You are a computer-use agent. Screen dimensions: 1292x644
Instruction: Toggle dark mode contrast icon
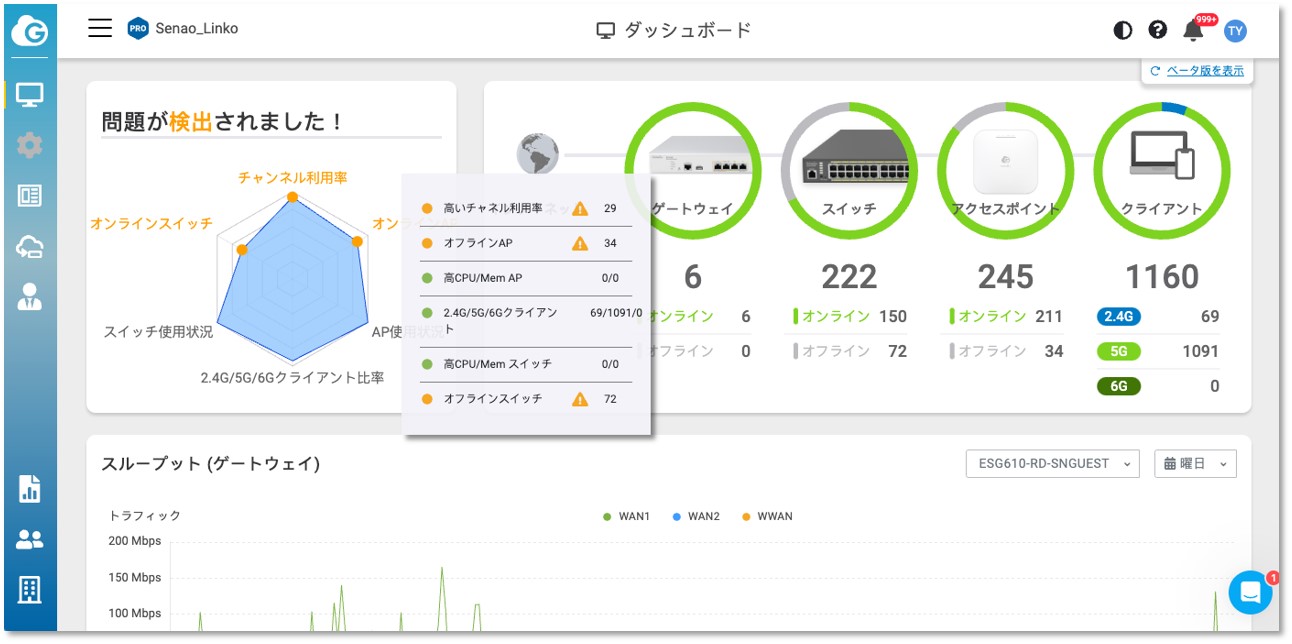tap(1123, 30)
